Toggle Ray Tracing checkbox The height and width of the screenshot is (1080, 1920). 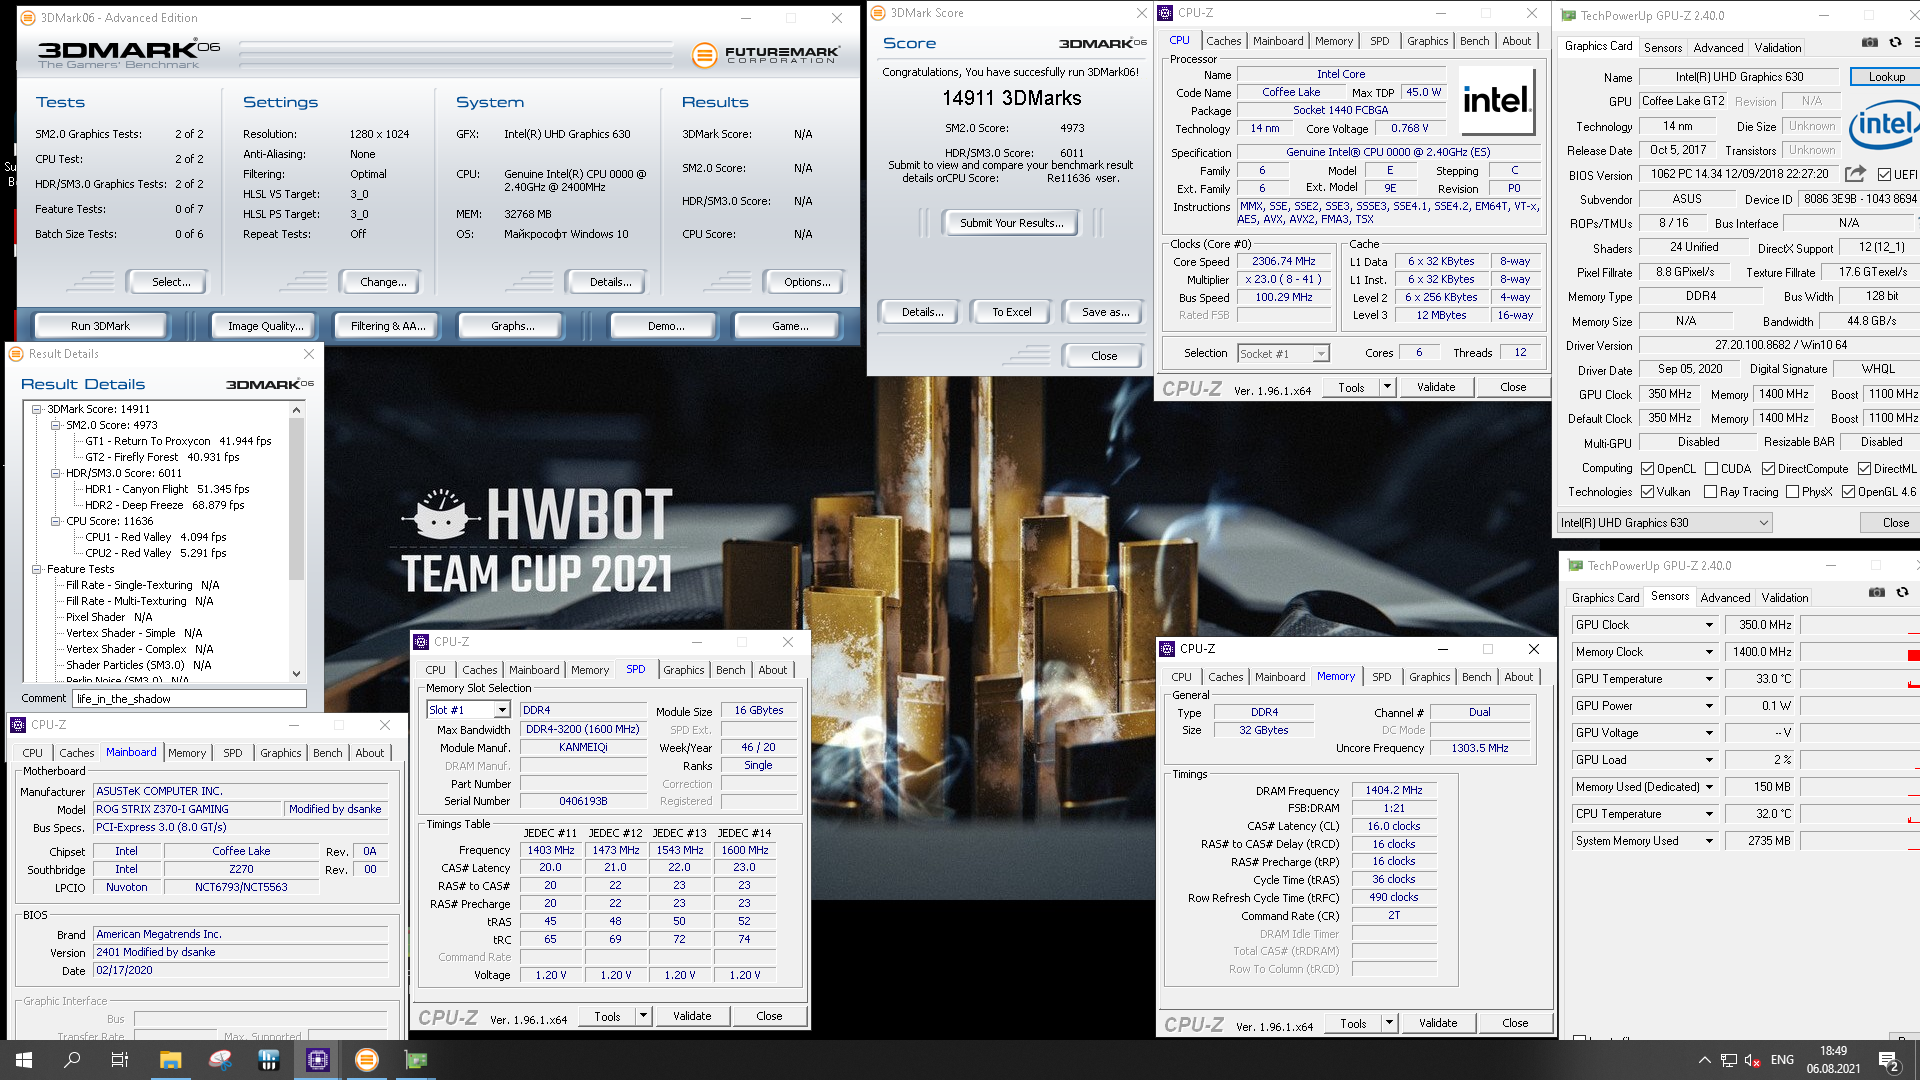1710,492
